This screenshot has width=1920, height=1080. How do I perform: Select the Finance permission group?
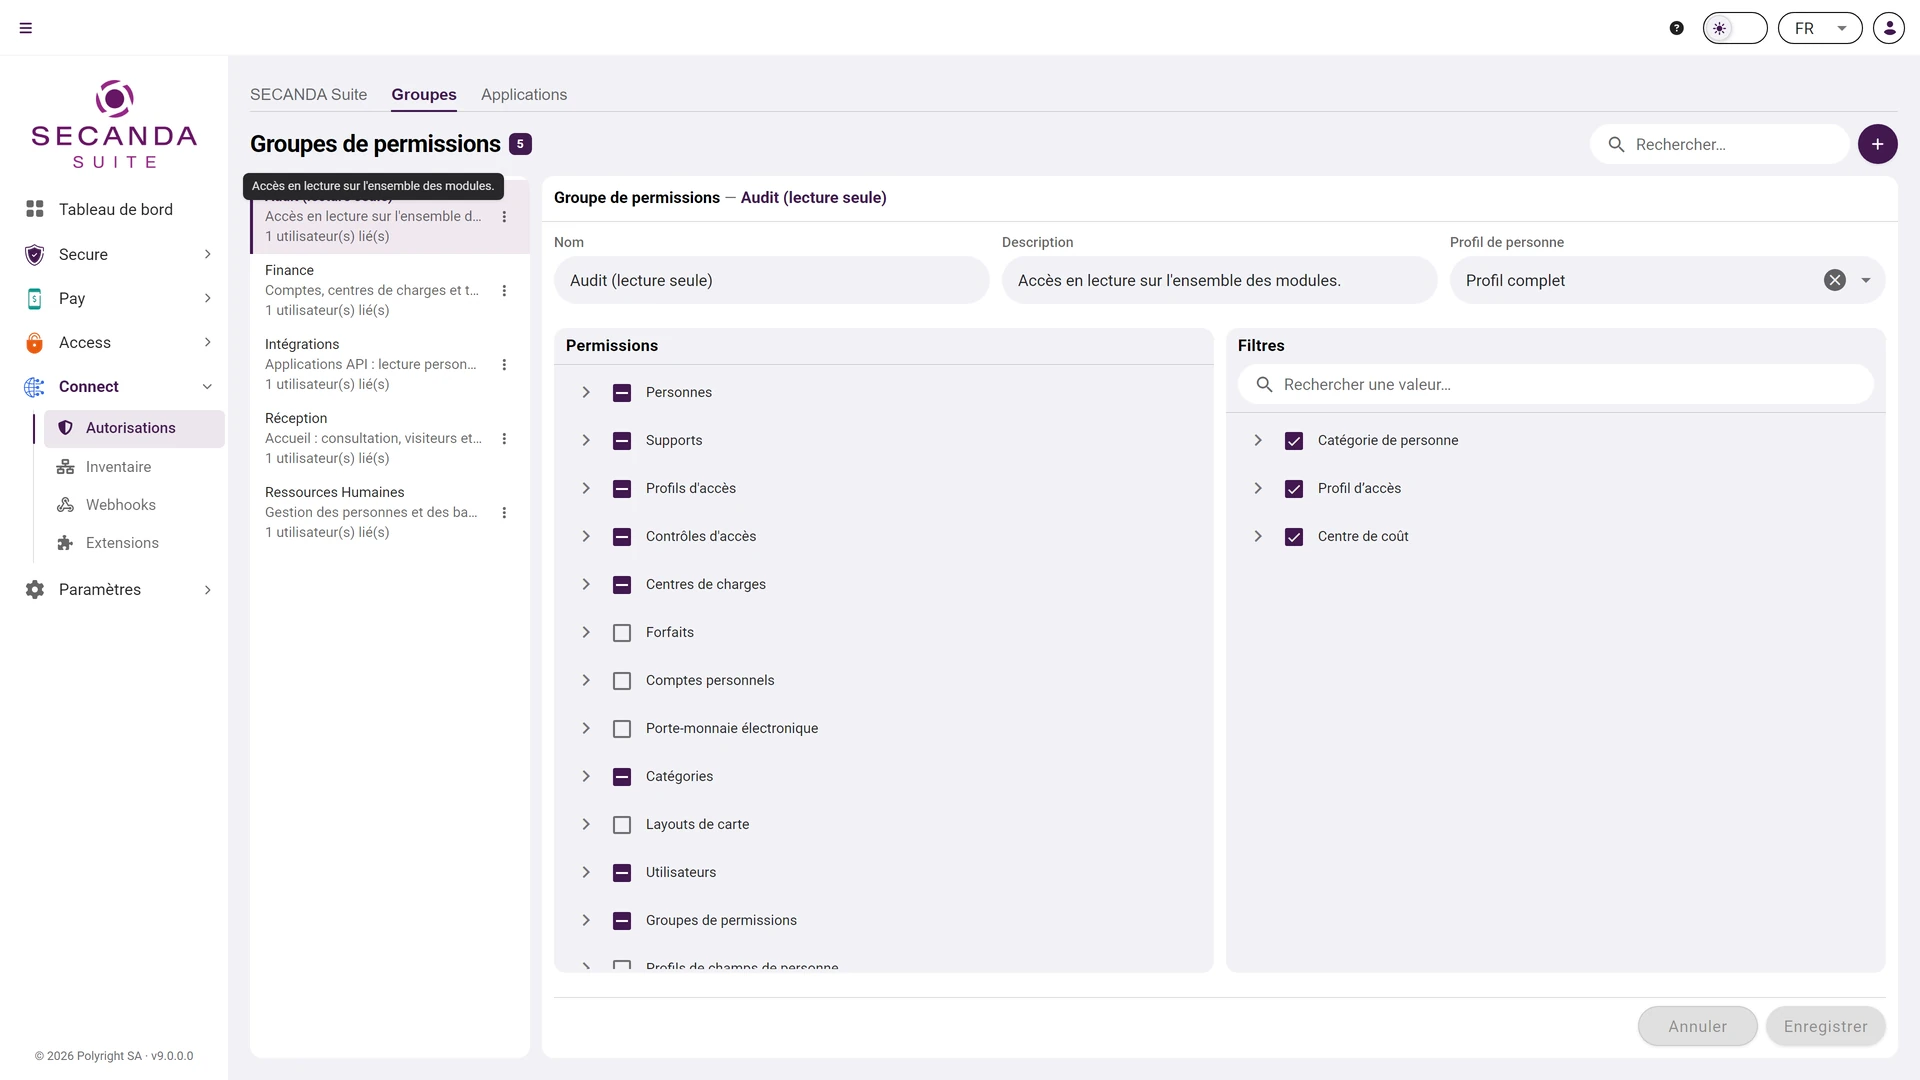[x=390, y=290]
